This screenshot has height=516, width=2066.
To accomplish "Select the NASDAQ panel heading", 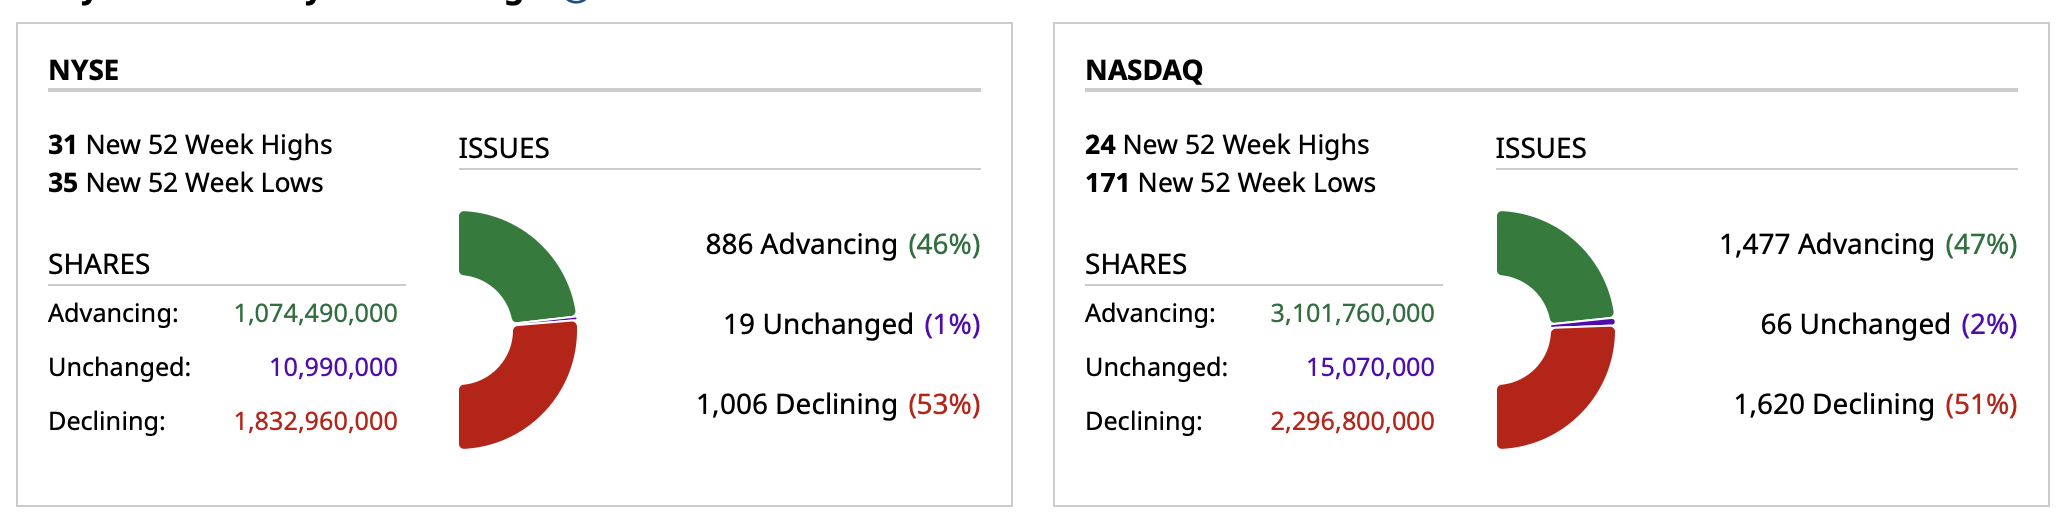I will click(x=1144, y=70).
